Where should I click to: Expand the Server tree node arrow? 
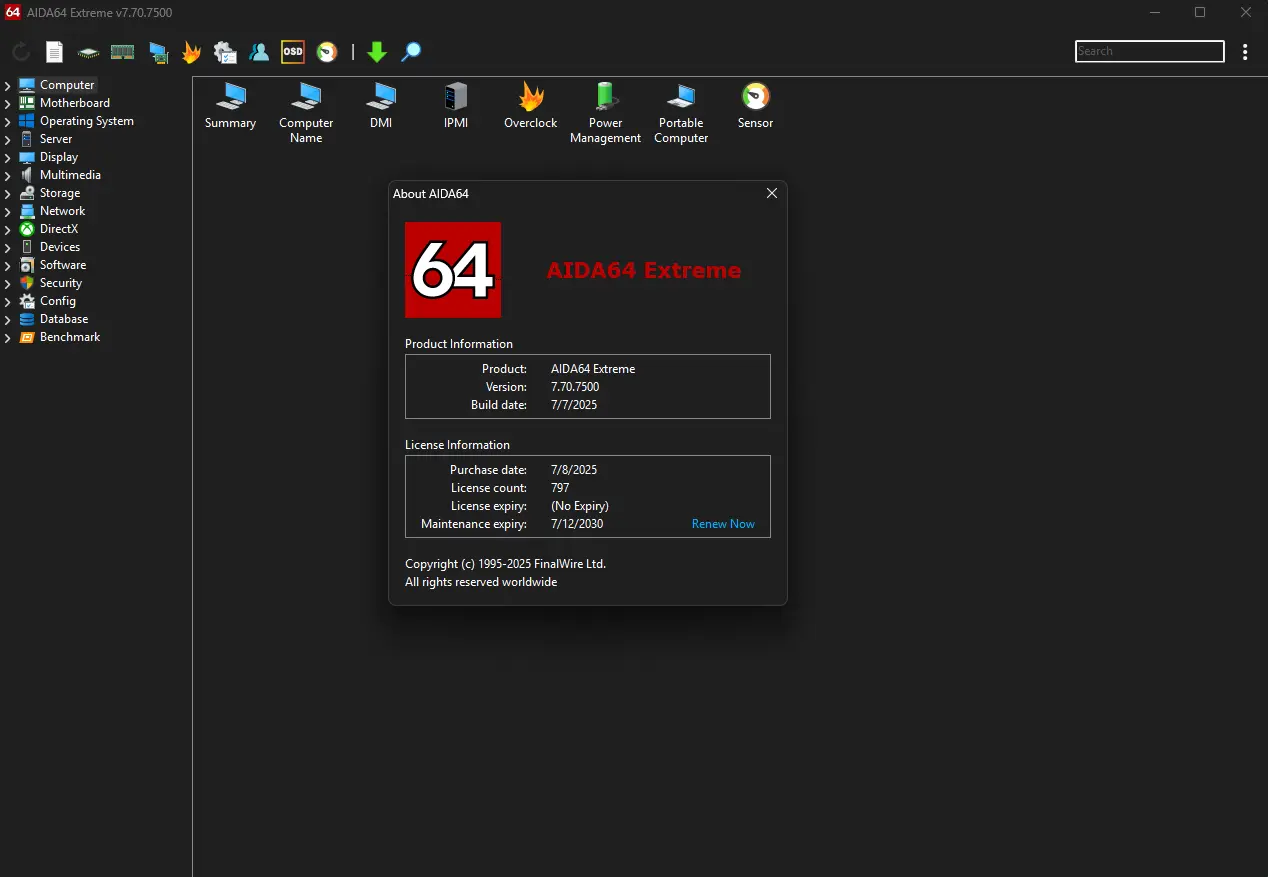click(x=8, y=139)
